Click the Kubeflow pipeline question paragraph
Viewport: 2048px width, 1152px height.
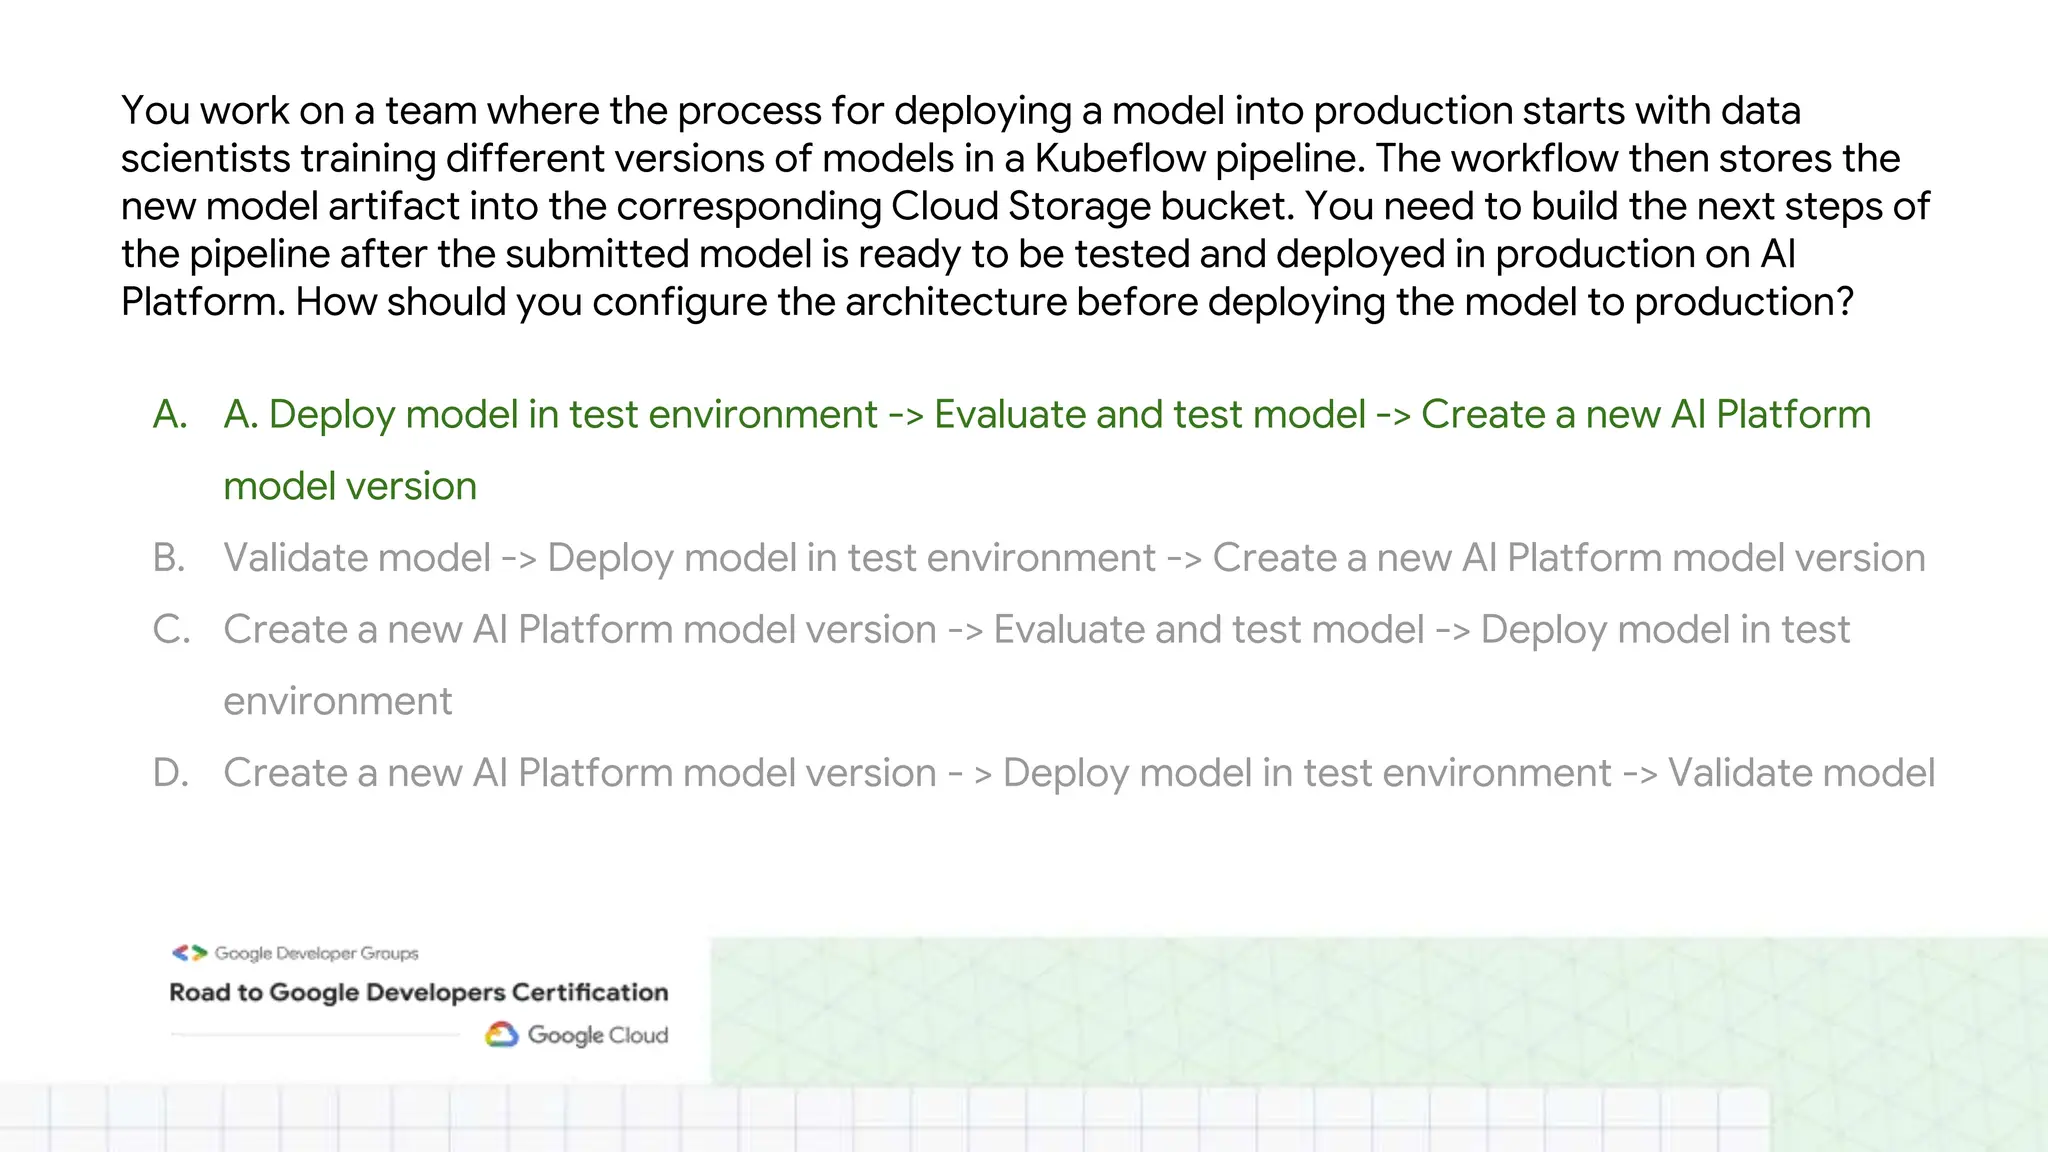(x=1025, y=206)
